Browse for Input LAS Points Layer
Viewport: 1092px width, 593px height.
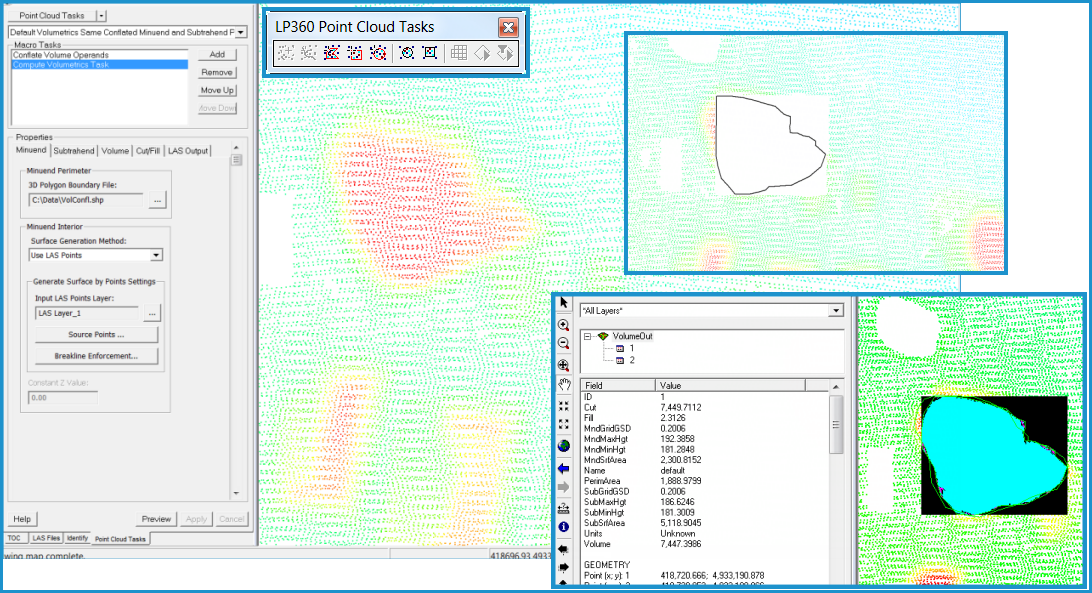152,314
